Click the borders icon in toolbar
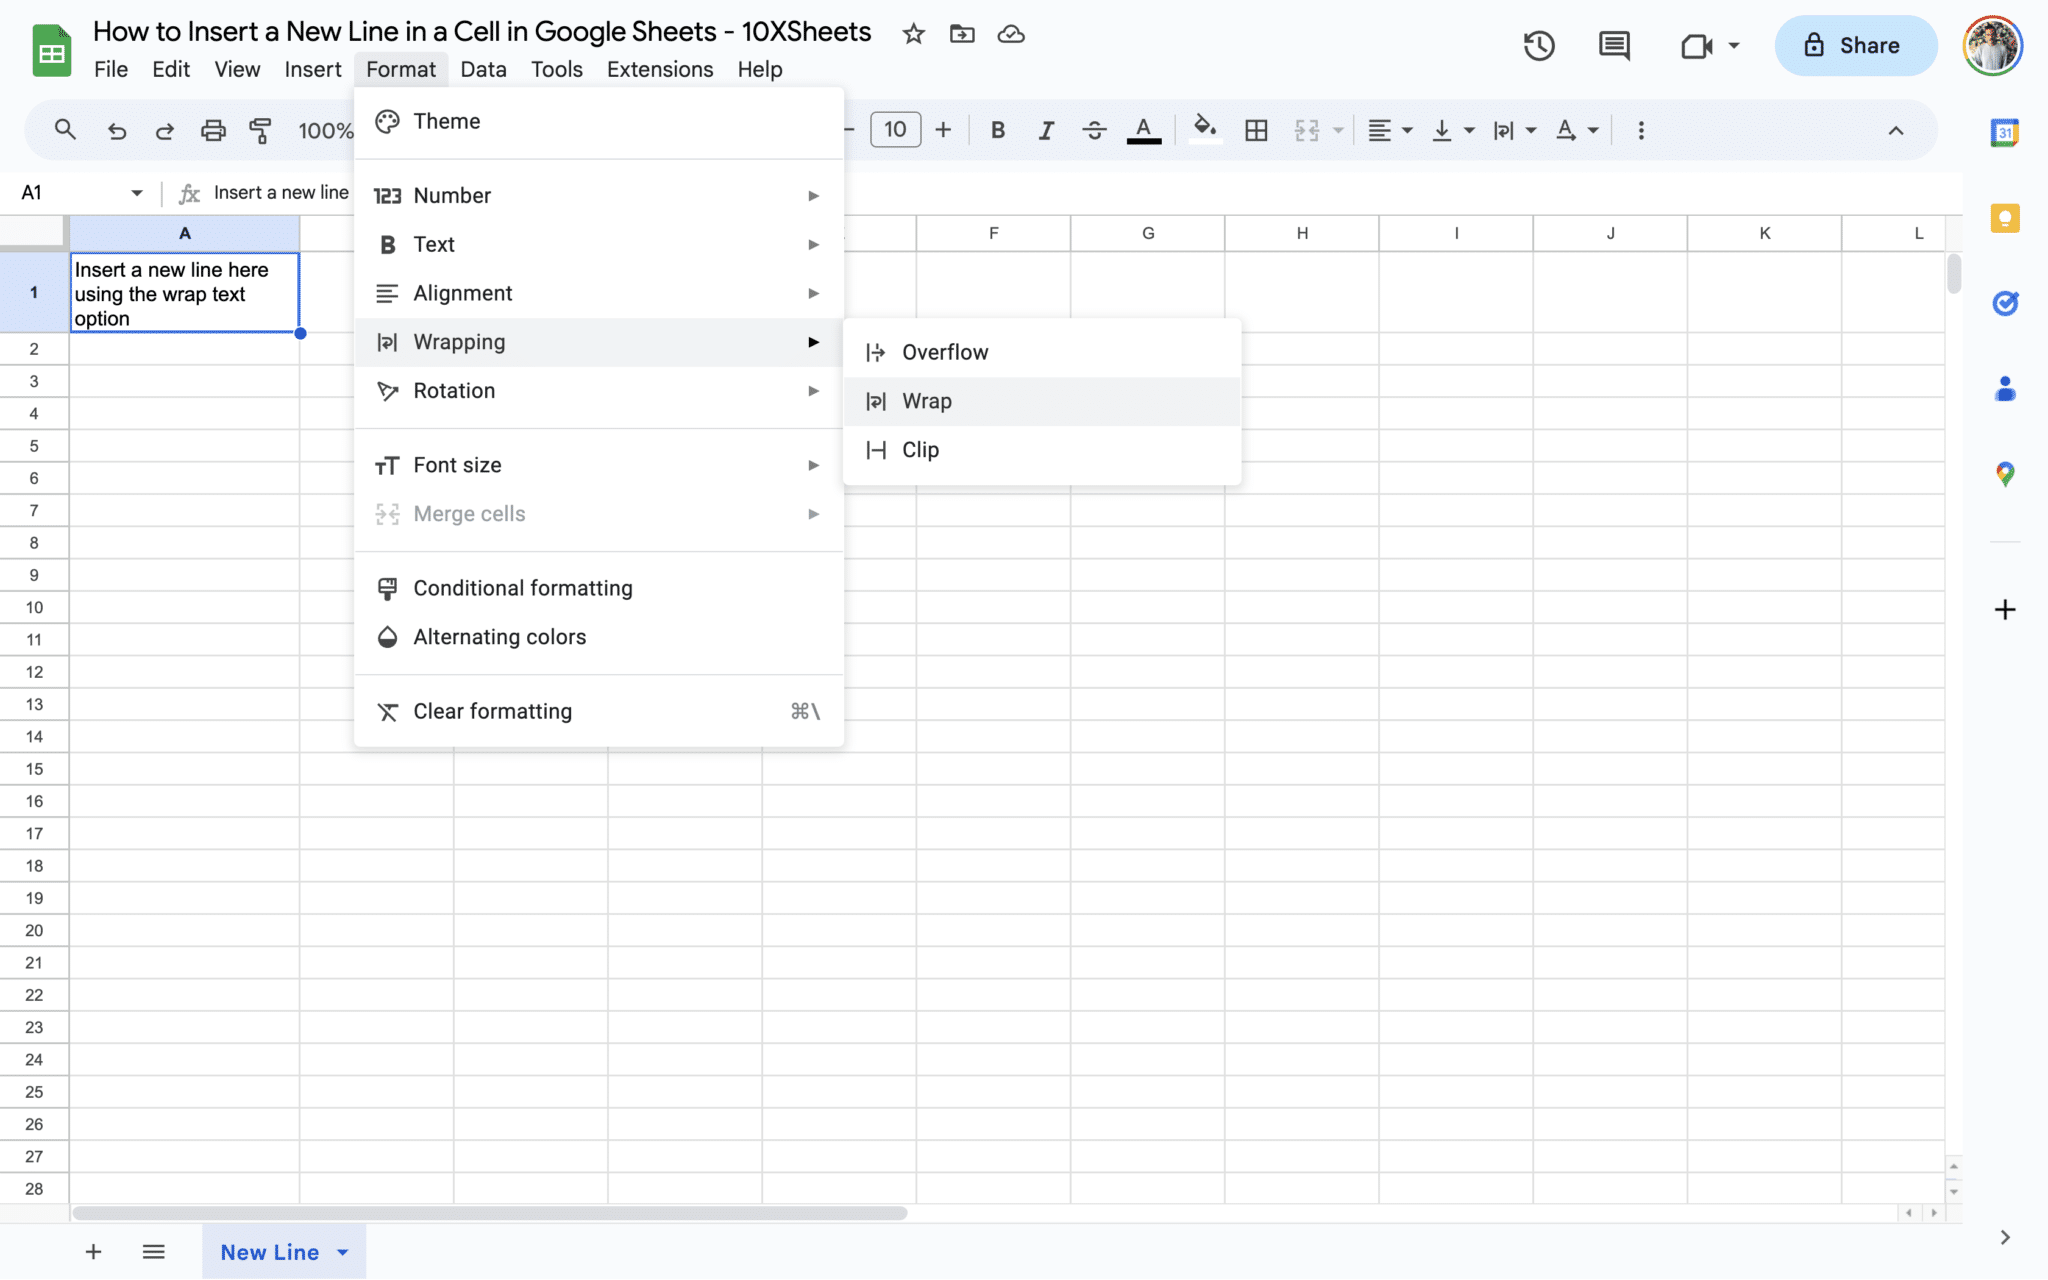Image resolution: width=2048 pixels, height=1280 pixels. (x=1256, y=130)
